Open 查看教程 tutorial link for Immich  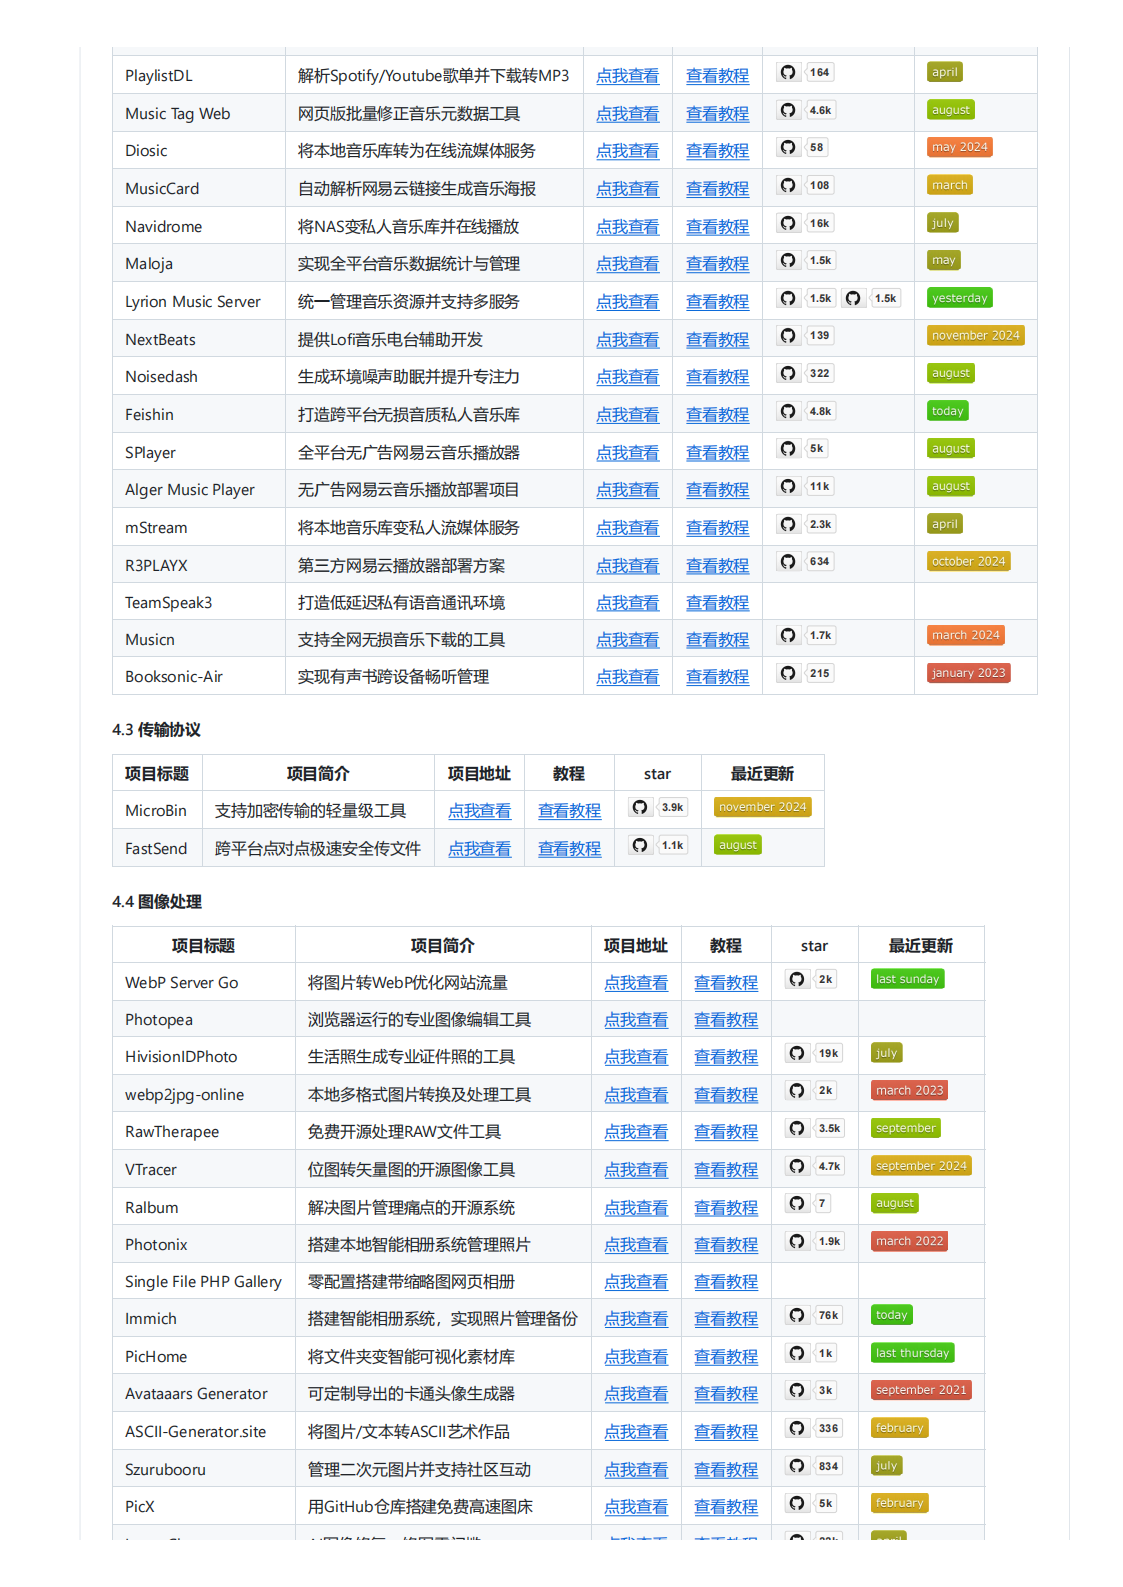(x=725, y=1319)
